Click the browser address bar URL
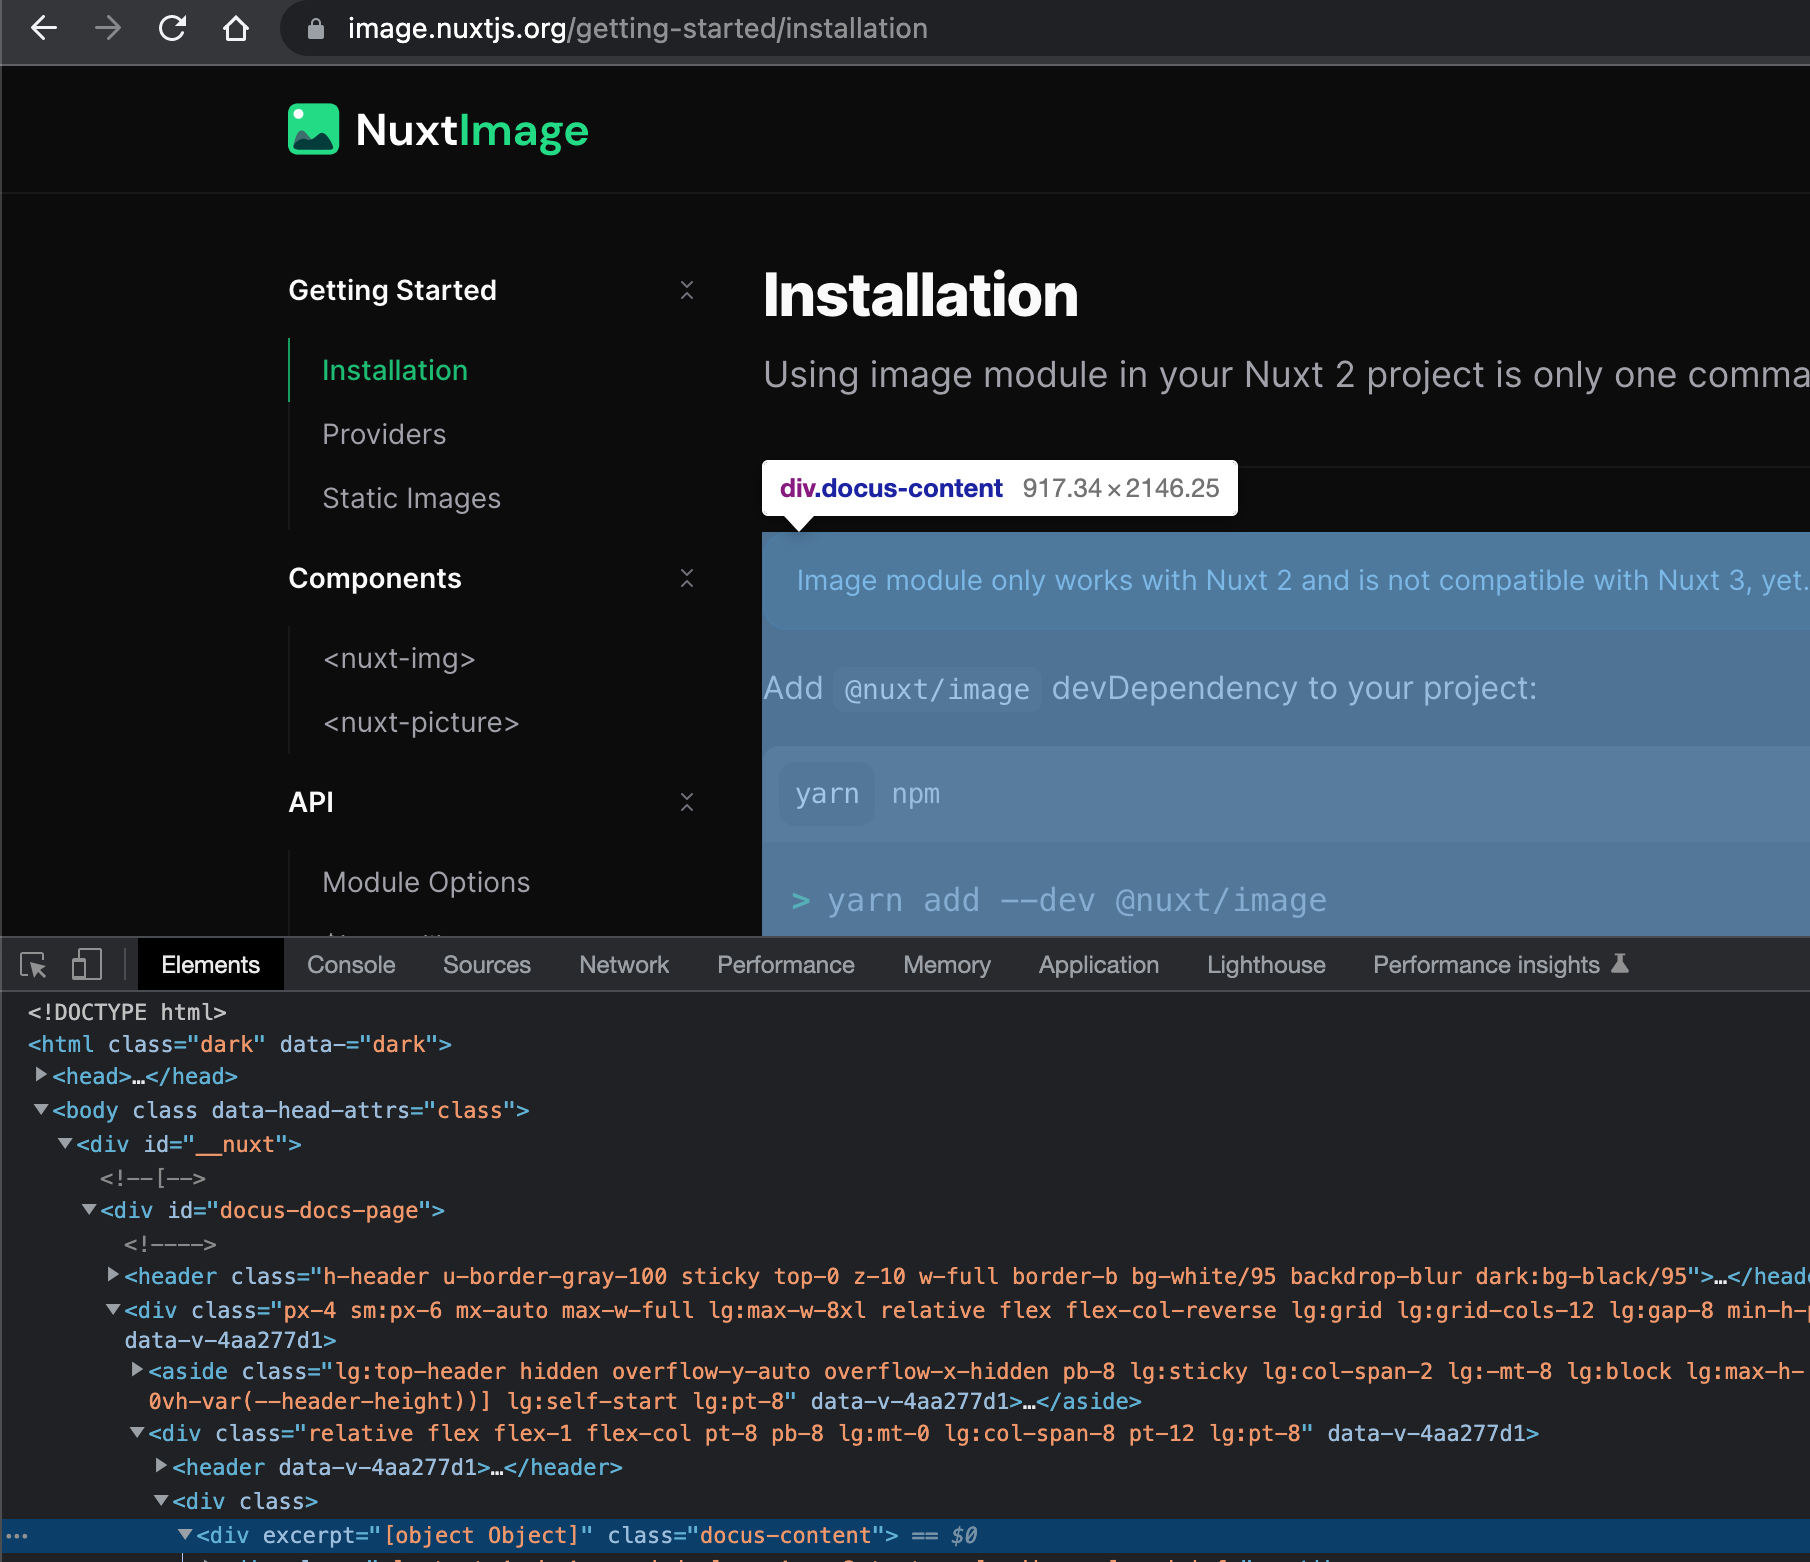The image size is (1810, 1562). (x=638, y=28)
